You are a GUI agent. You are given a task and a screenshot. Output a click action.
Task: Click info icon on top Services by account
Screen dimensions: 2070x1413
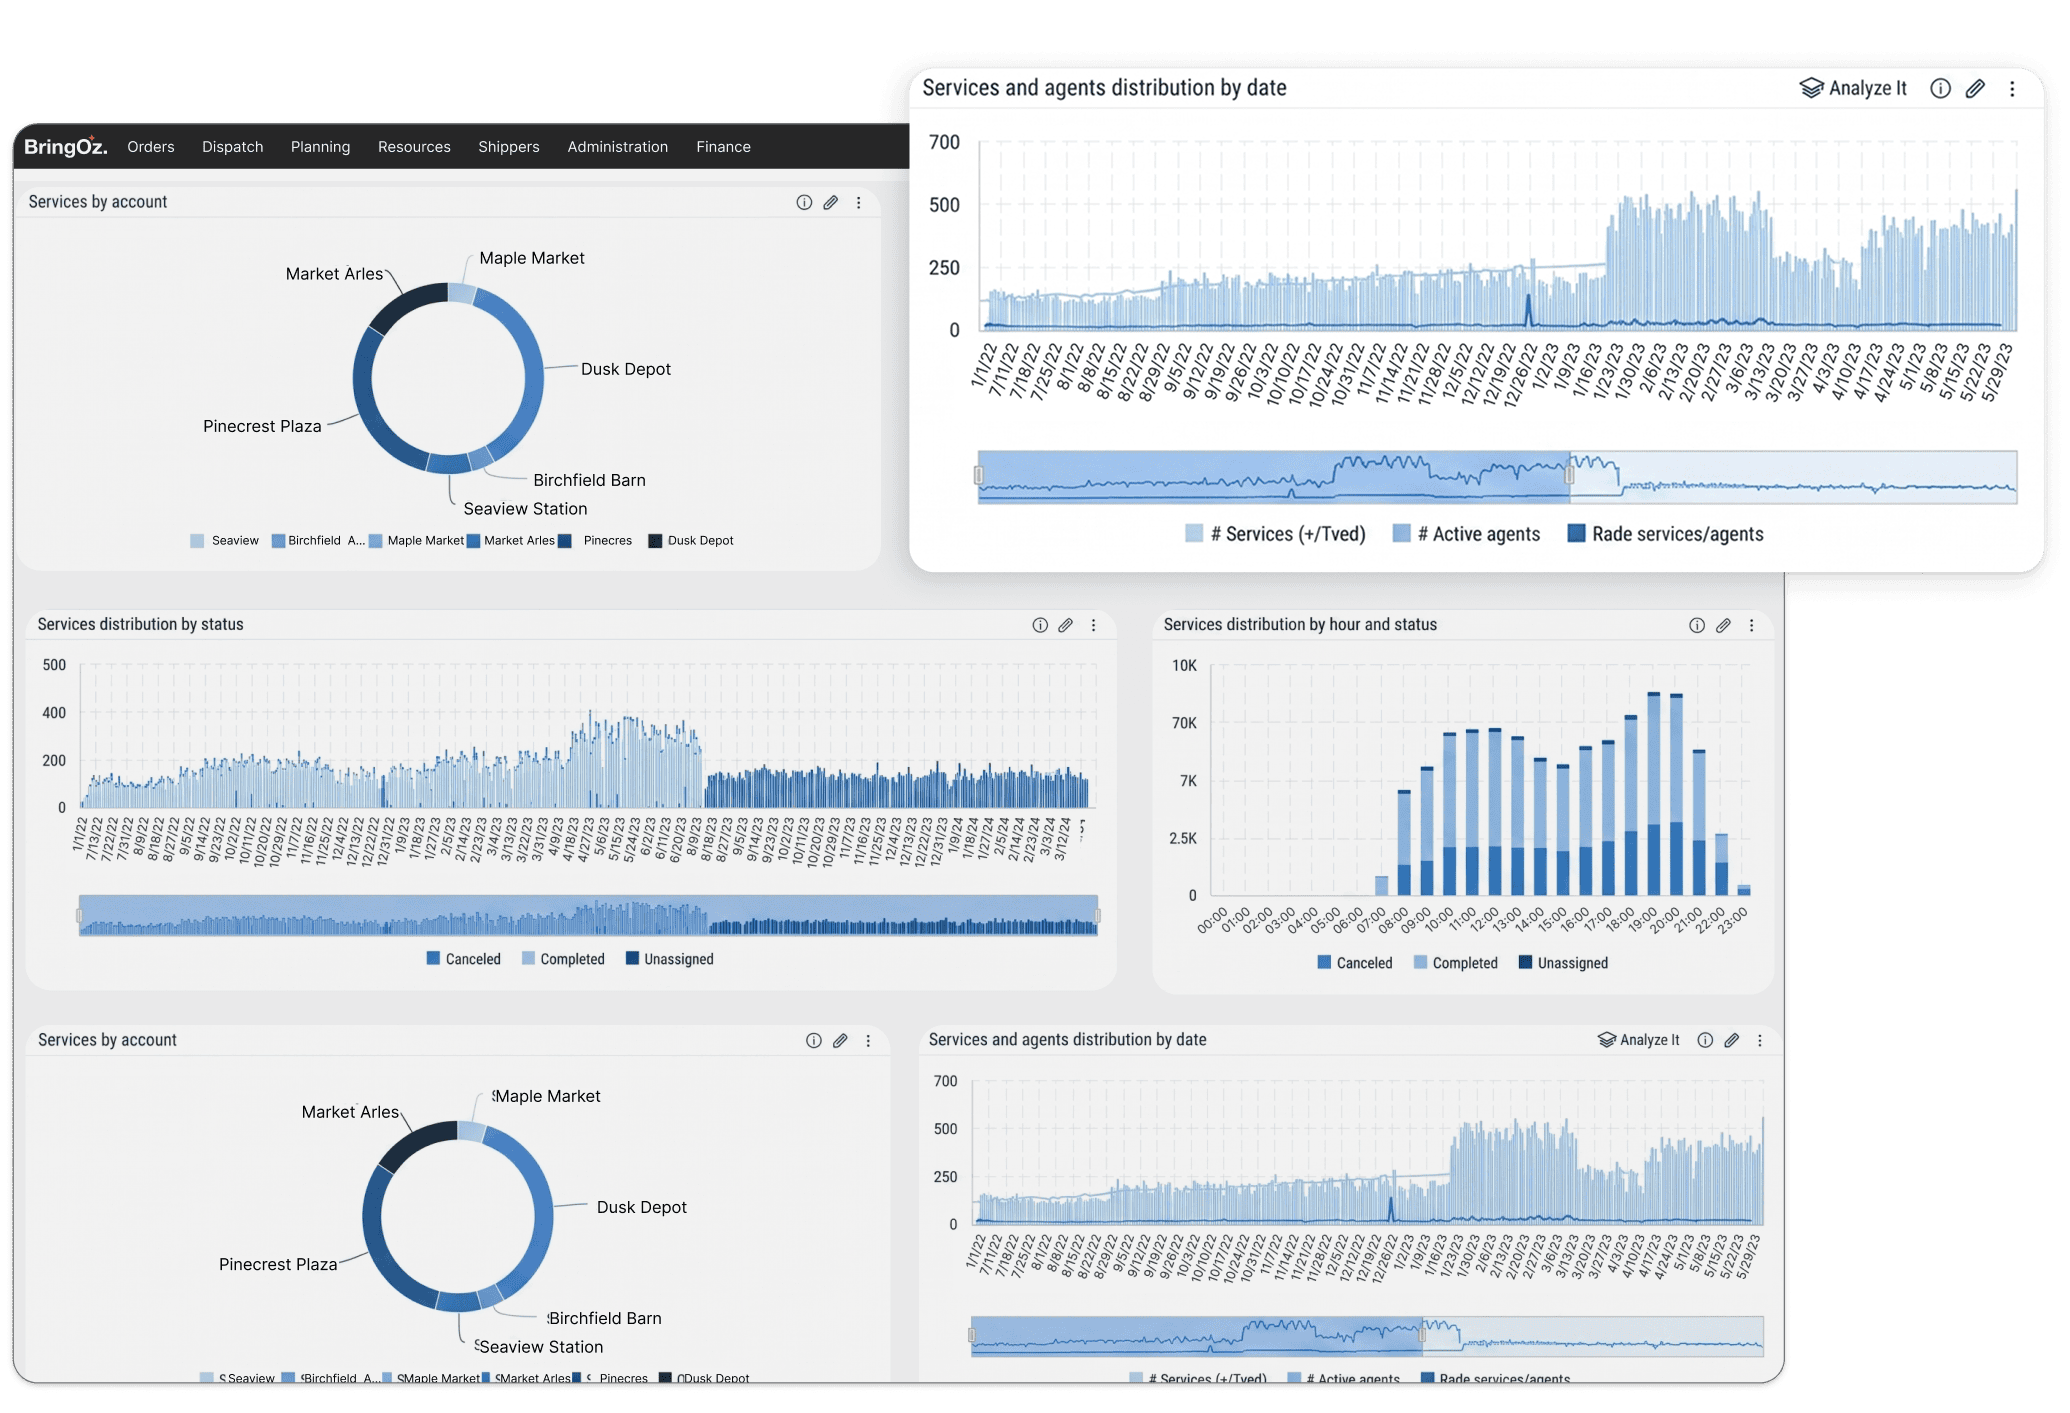pyautogui.click(x=804, y=202)
